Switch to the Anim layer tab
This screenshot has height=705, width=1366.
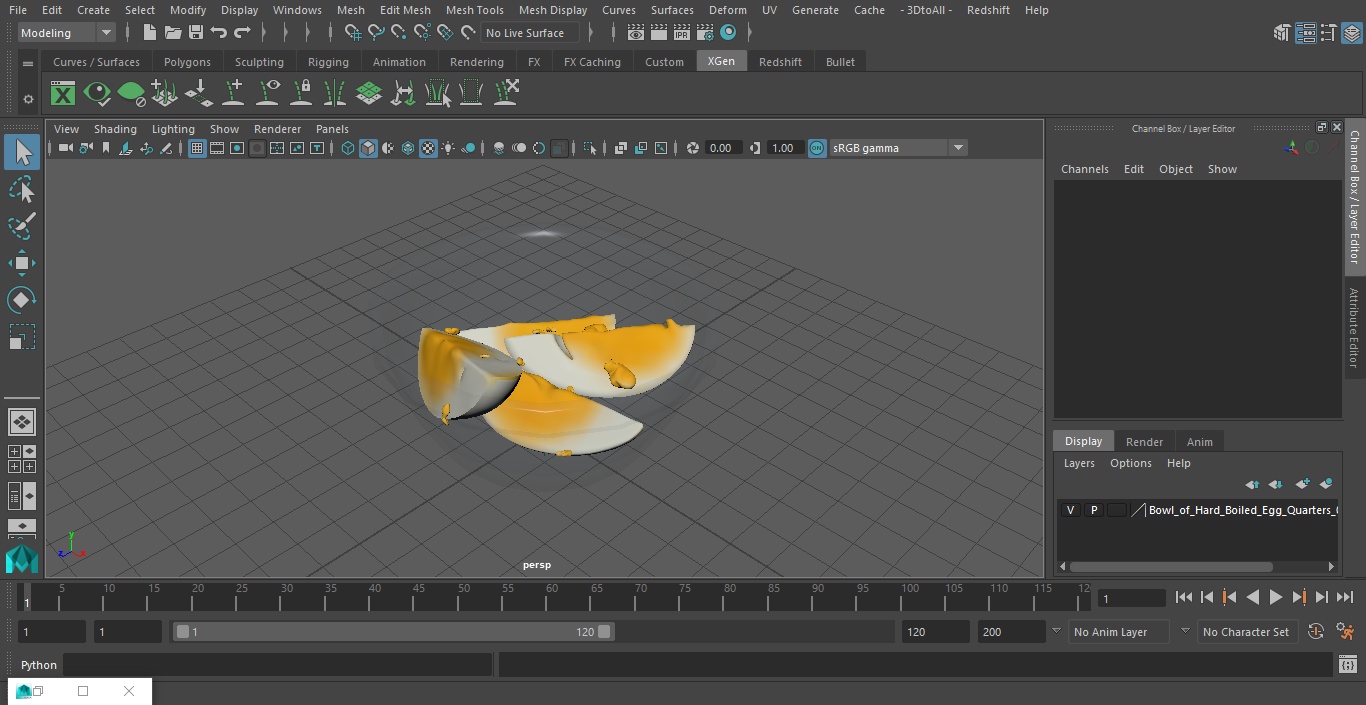click(x=1199, y=442)
